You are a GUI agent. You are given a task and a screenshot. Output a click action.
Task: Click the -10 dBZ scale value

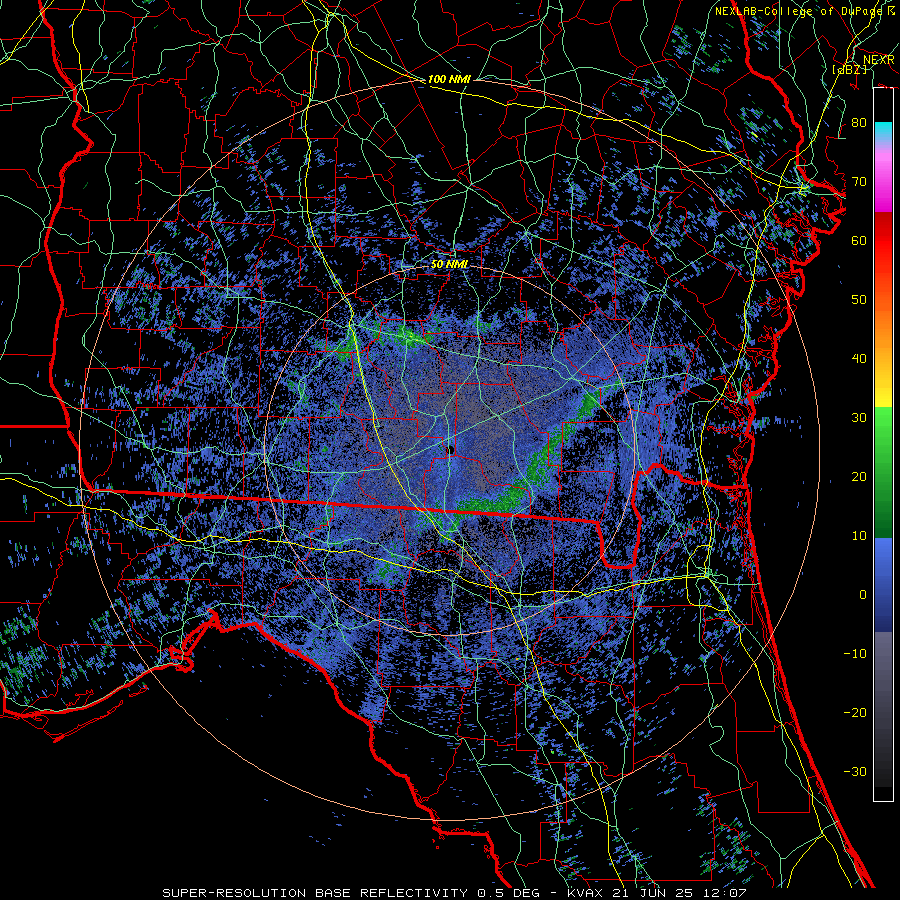coord(855,654)
